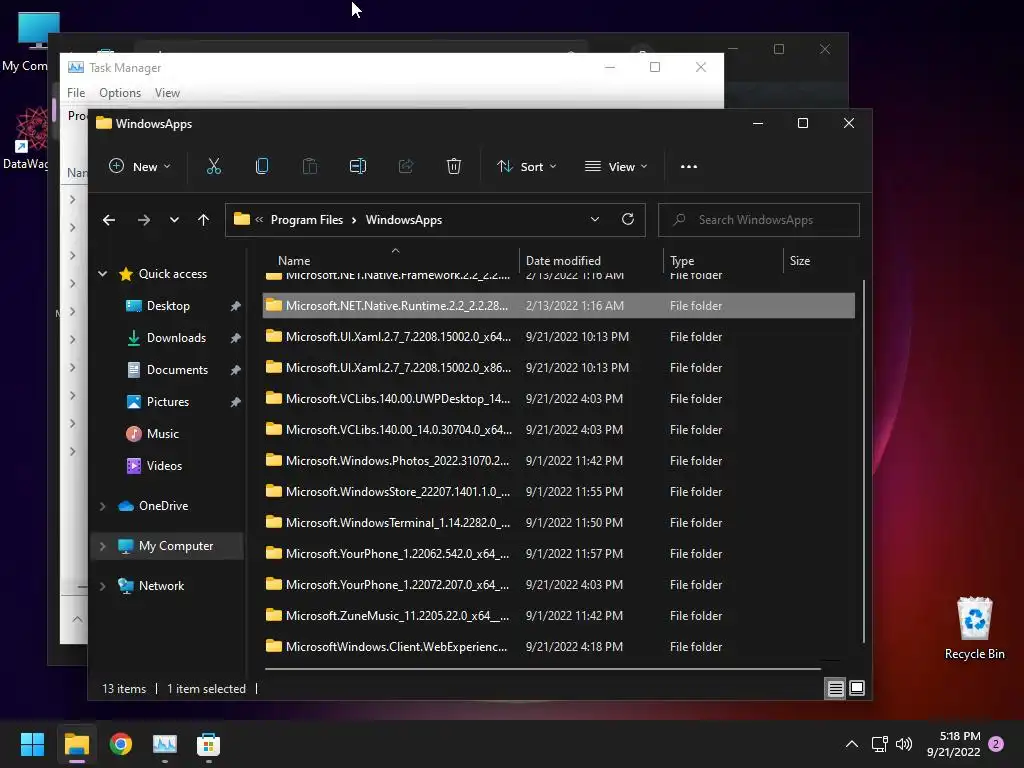Show hidden tray icons chevron
Image resolution: width=1024 pixels, height=768 pixels.
[x=852, y=744]
